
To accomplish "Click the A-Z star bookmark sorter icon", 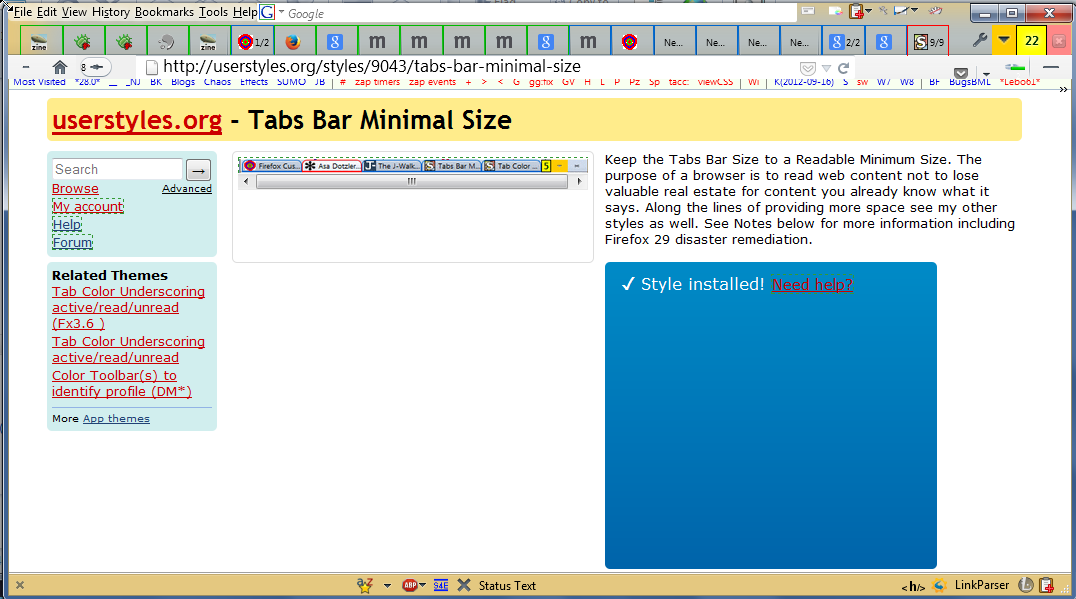I will 365,585.
